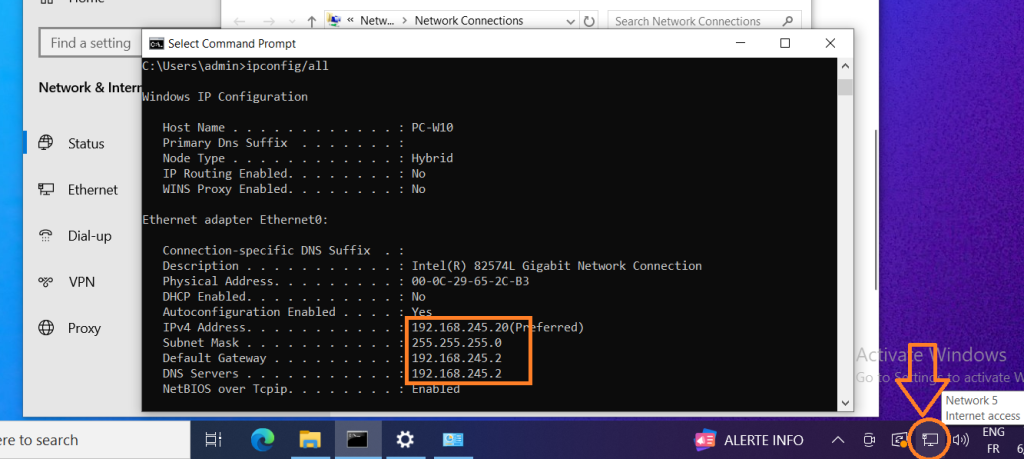Click the Search Network Connections box
This screenshot has height=459, width=1024.
point(700,21)
